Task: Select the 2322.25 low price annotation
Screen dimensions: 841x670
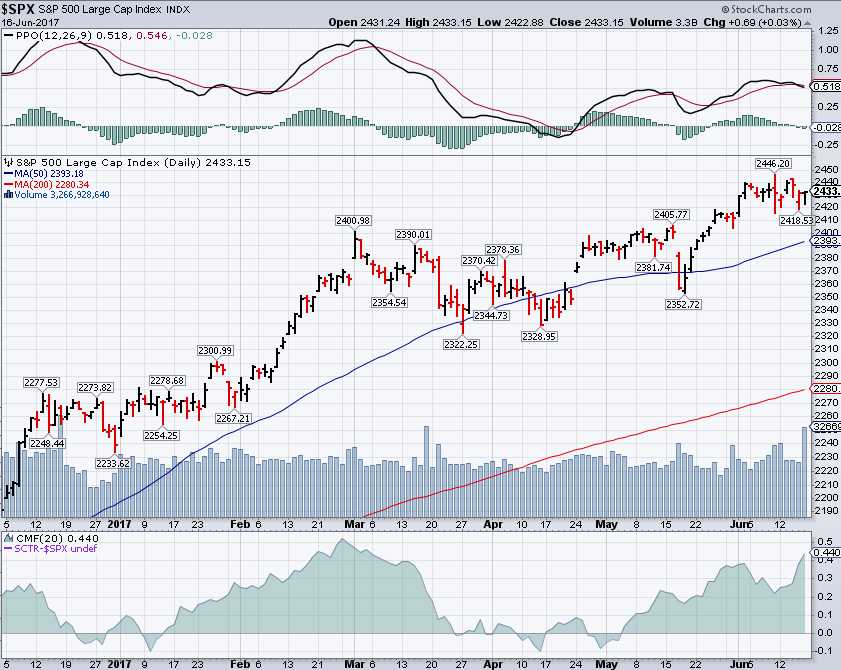Action: (463, 344)
